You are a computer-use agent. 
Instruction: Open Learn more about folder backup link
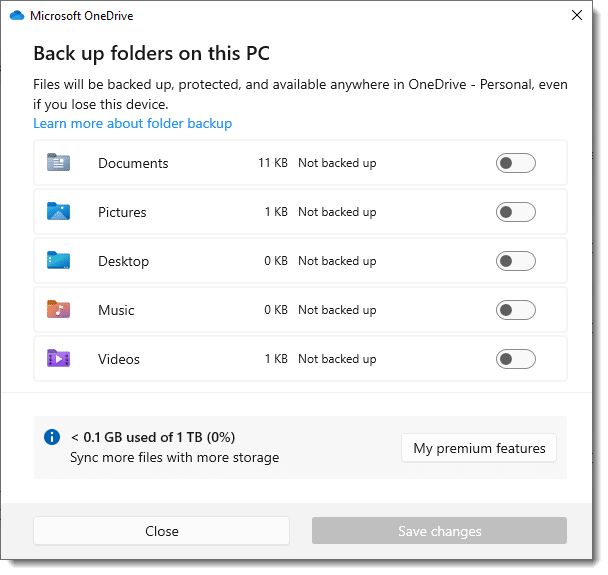(x=132, y=124)
